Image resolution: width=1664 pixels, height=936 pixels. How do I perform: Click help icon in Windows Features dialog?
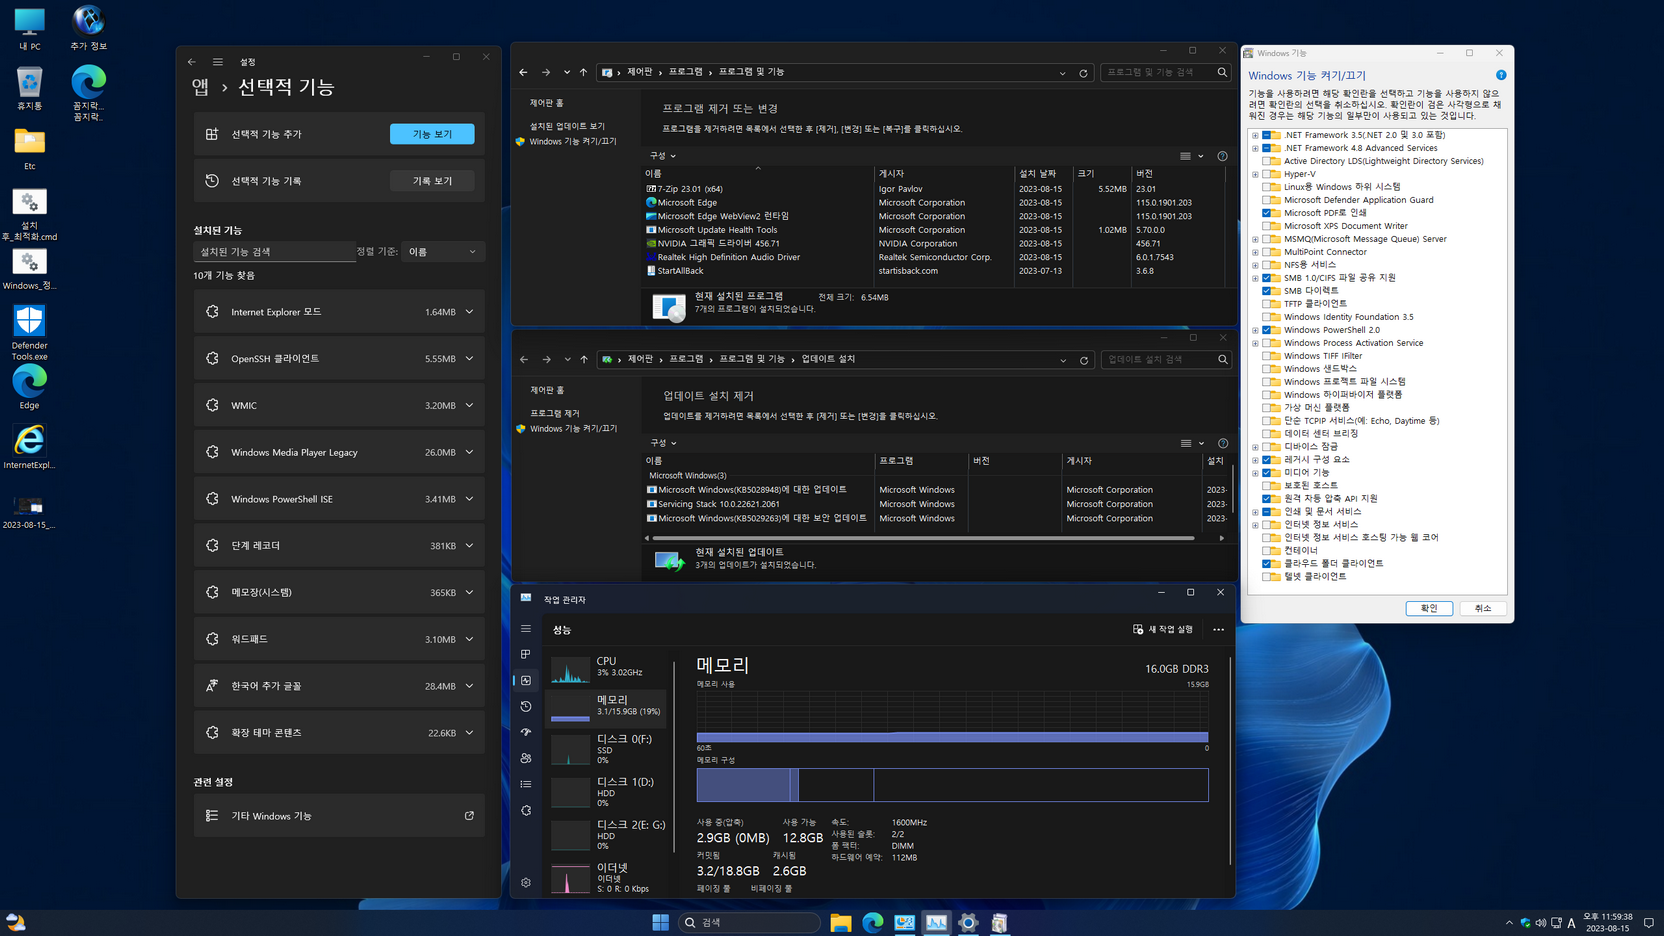[1500, 75]
